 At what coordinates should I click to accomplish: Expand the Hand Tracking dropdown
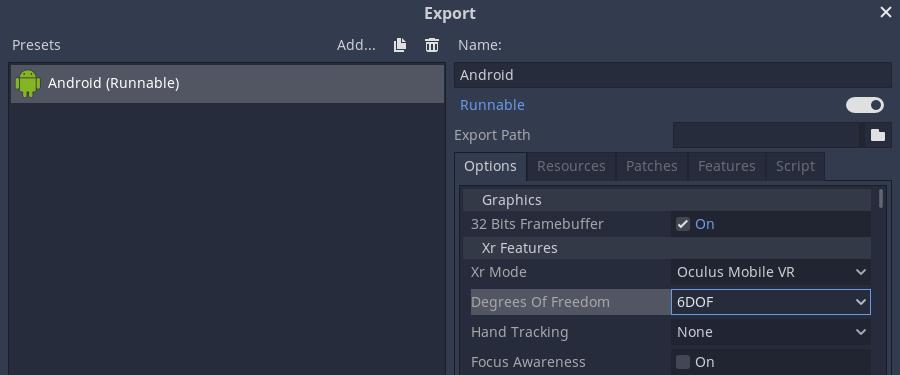tap(771, 332)
